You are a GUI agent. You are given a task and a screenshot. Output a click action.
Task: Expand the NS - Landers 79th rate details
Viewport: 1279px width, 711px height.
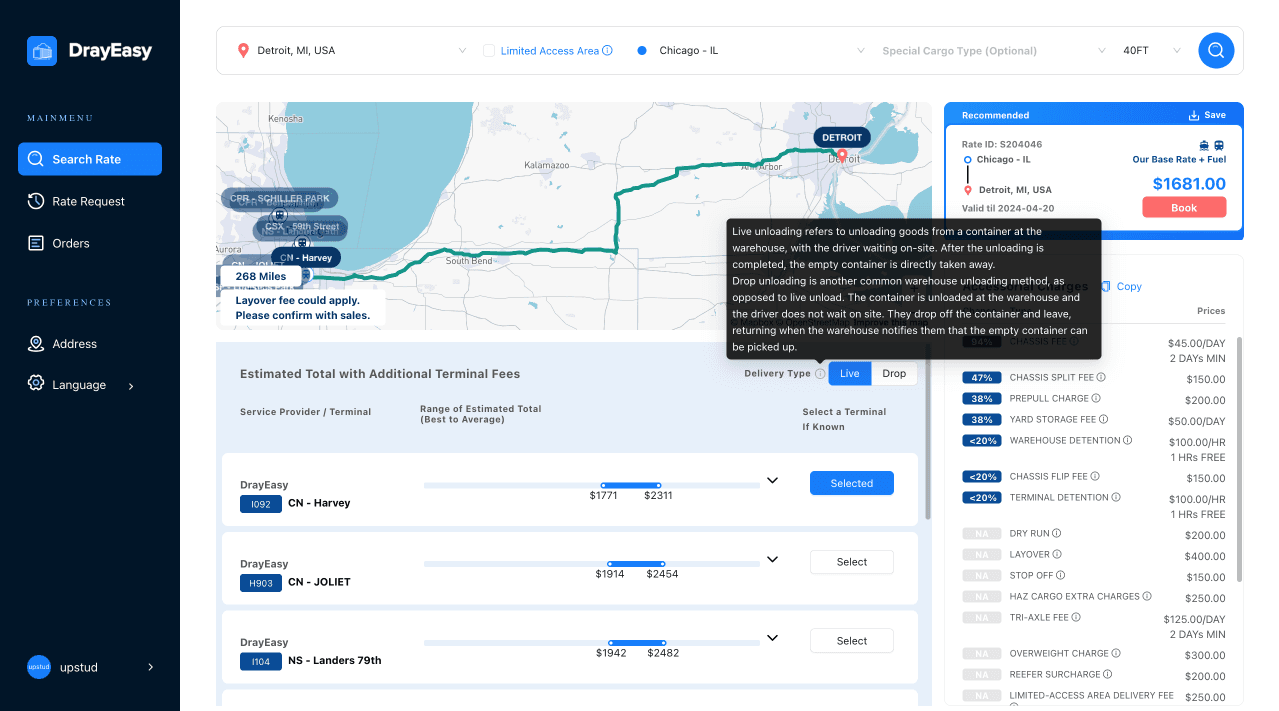pyautogui.click(x=772, y=638)
